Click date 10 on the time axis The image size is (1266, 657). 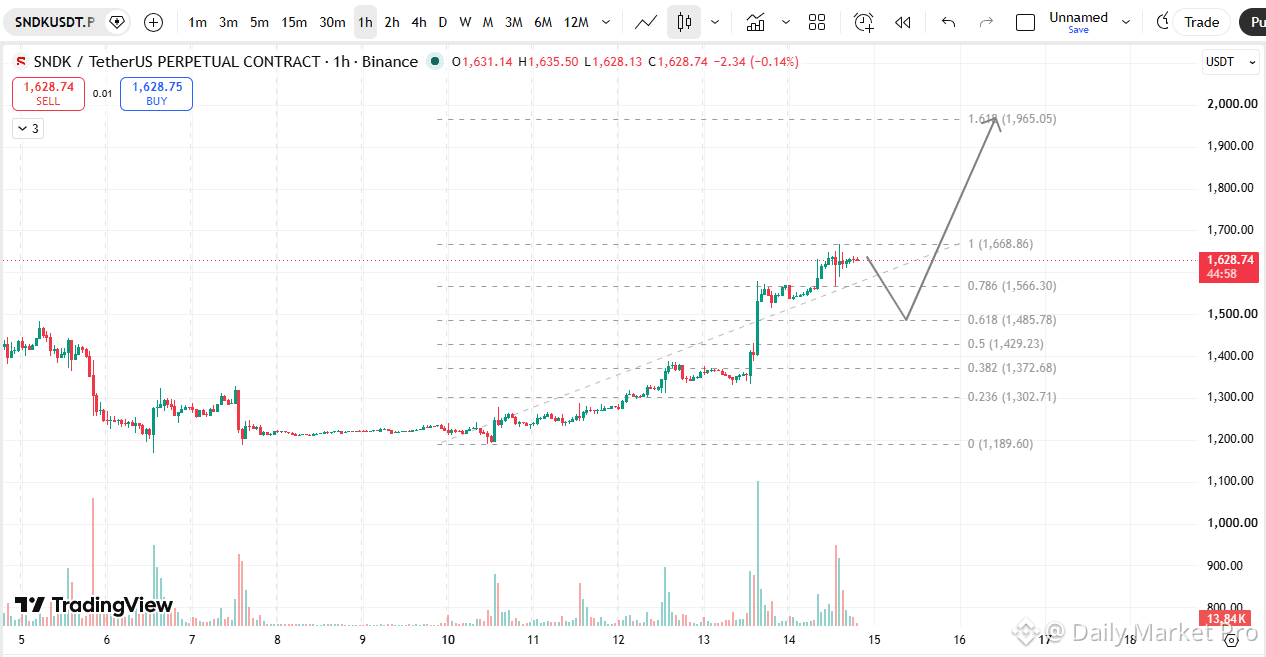click(x=448, y=640)
